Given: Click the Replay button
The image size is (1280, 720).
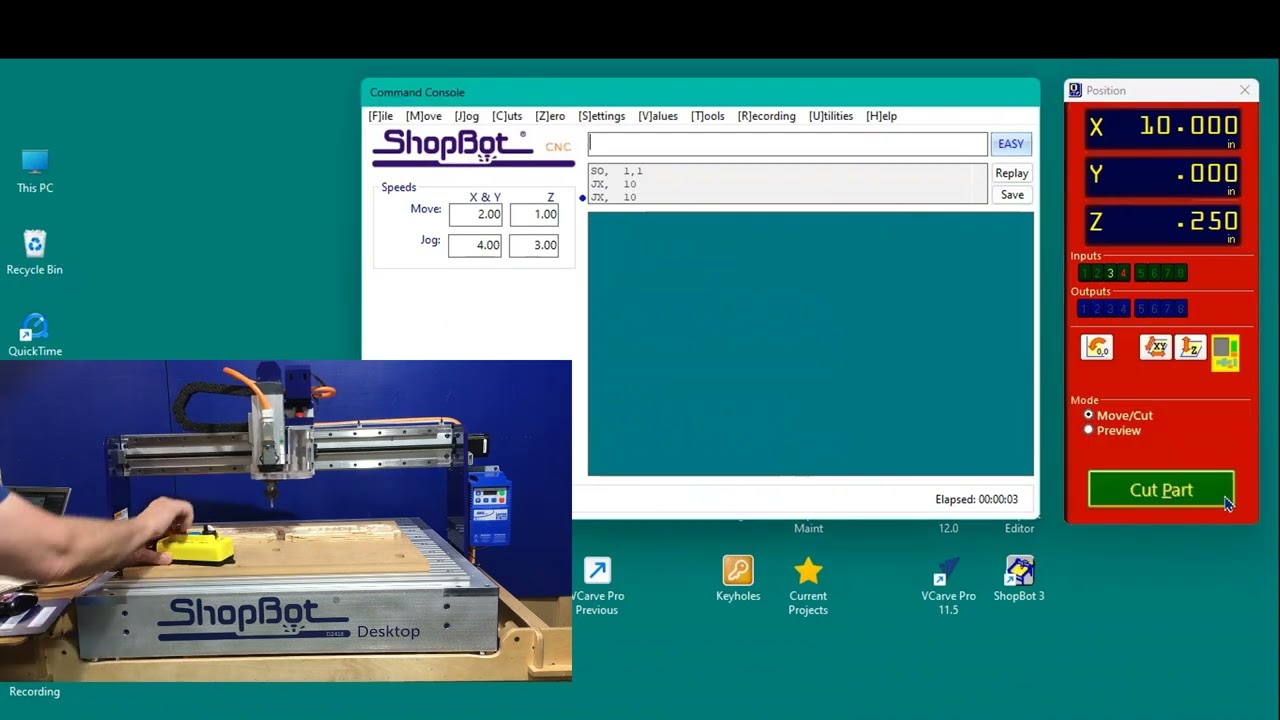Looking at the screenshot, I should point(1012,173).
